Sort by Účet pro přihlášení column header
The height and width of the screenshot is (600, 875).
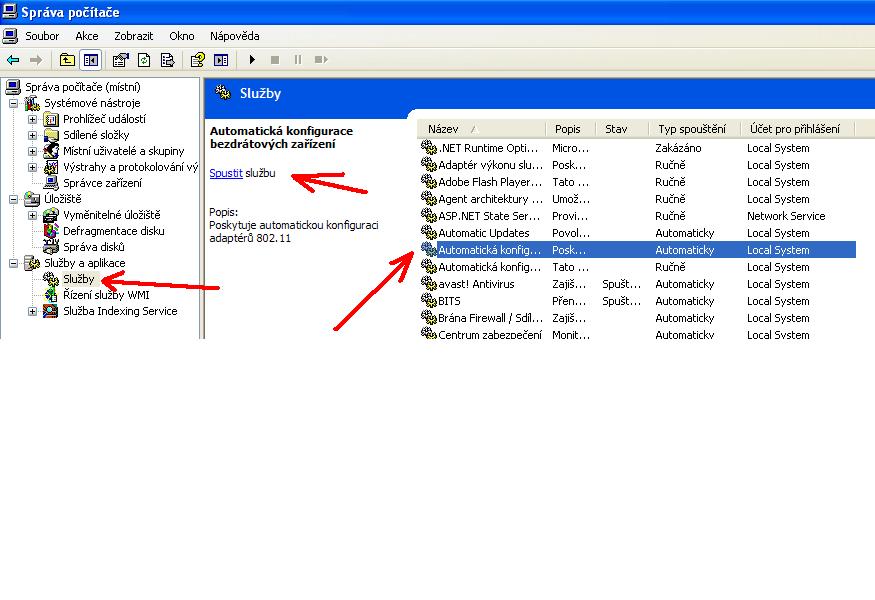798,129
